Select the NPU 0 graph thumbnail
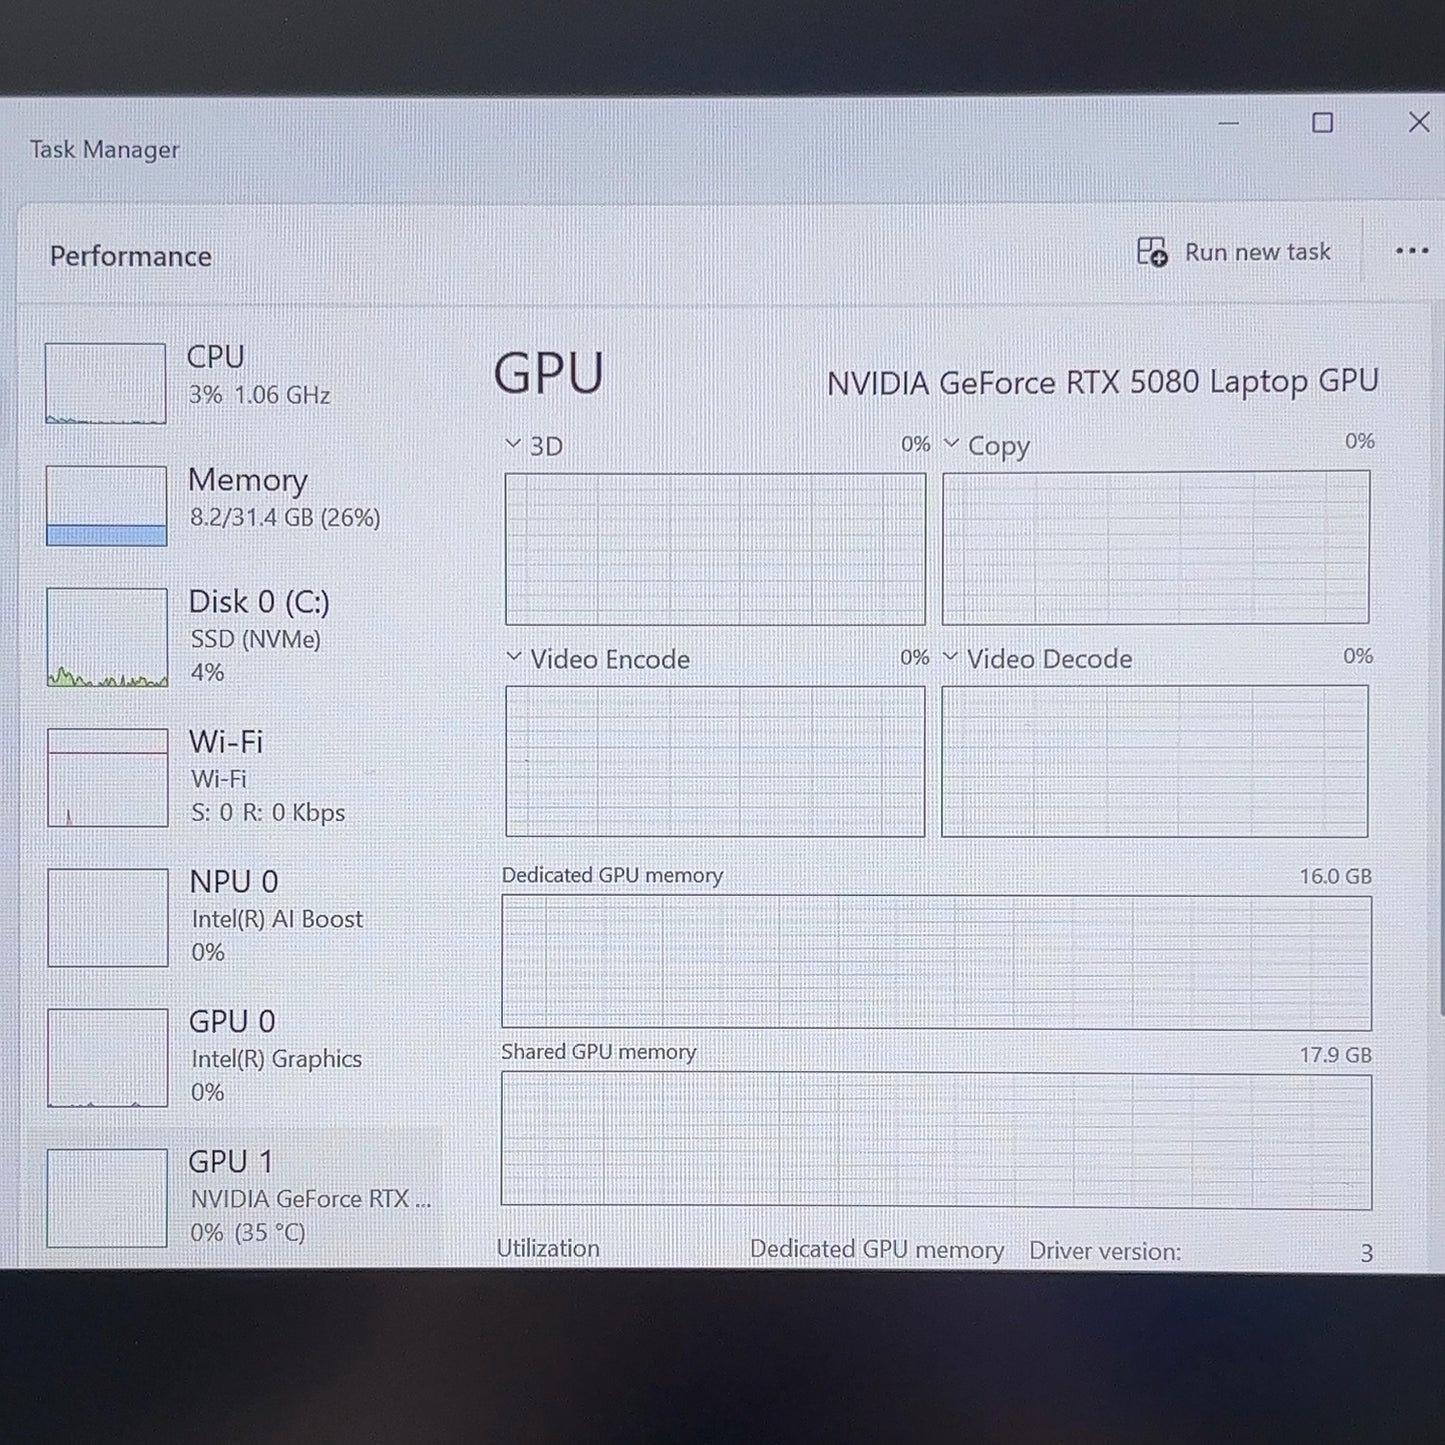Viewport: 1445px width, 1445px height. (x=107, y=917)
